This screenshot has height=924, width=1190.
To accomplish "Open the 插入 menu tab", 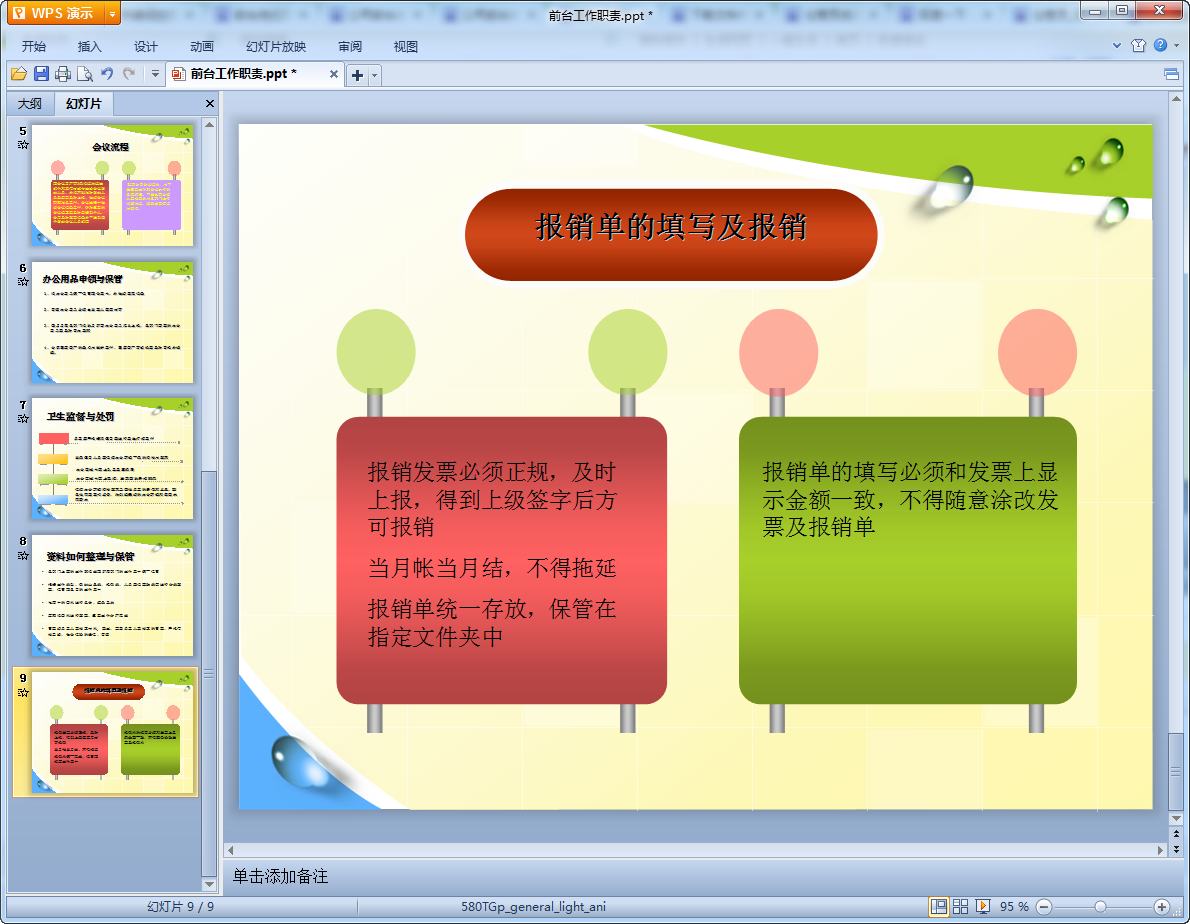I will 90,46.
